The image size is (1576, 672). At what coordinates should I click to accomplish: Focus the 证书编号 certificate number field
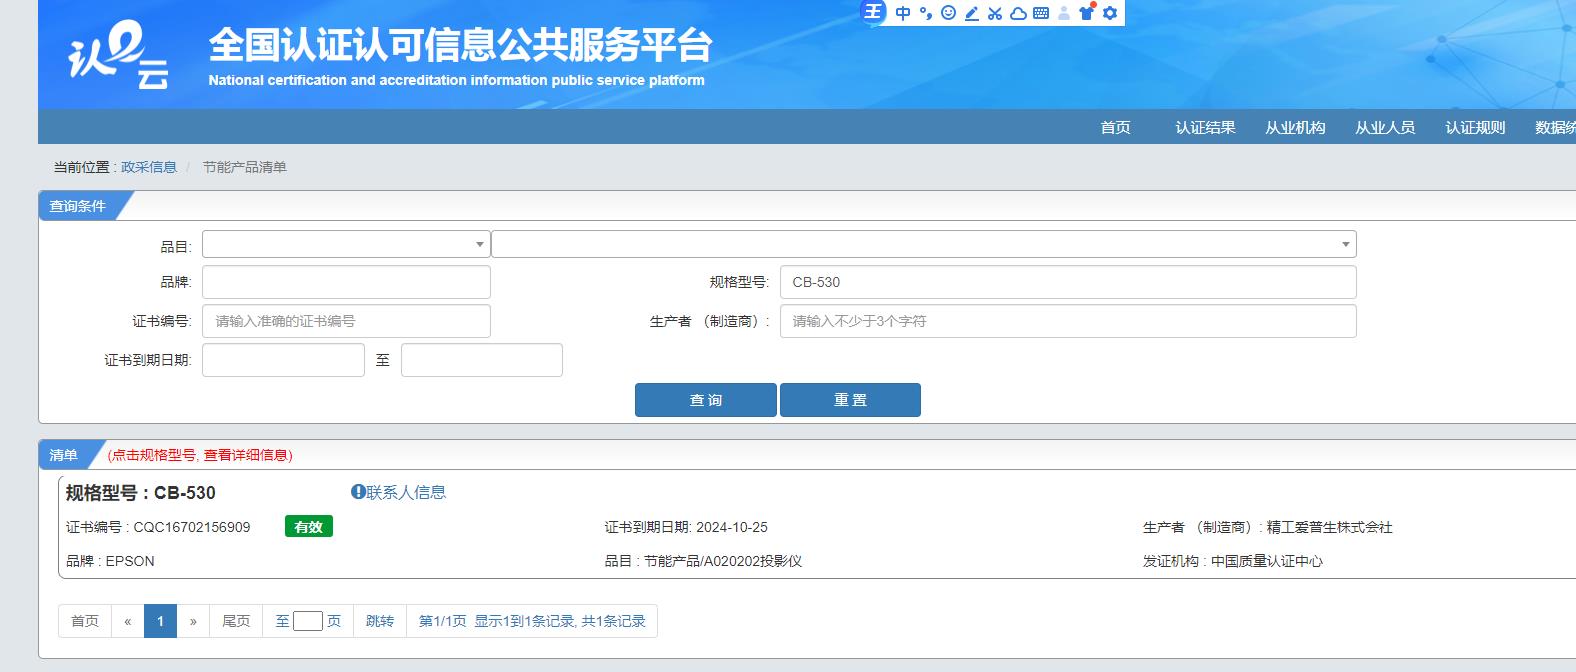346,321
